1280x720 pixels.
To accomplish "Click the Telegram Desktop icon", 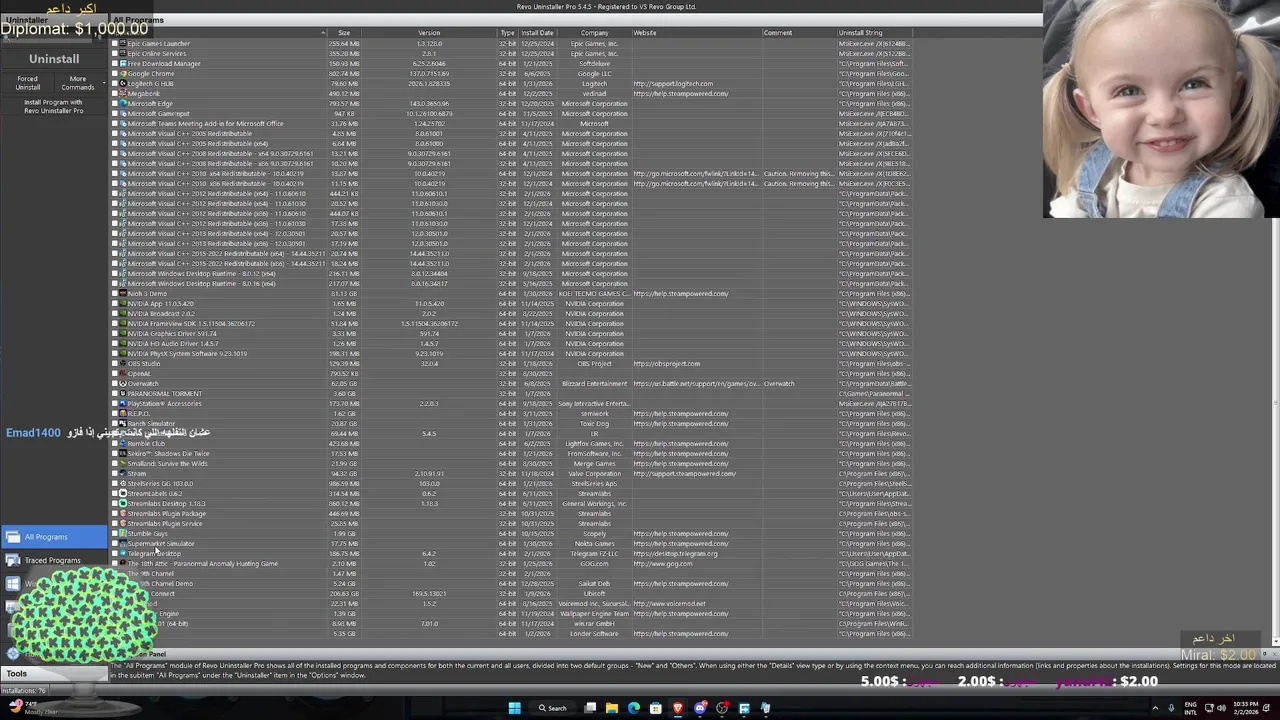I will point(123,554).
